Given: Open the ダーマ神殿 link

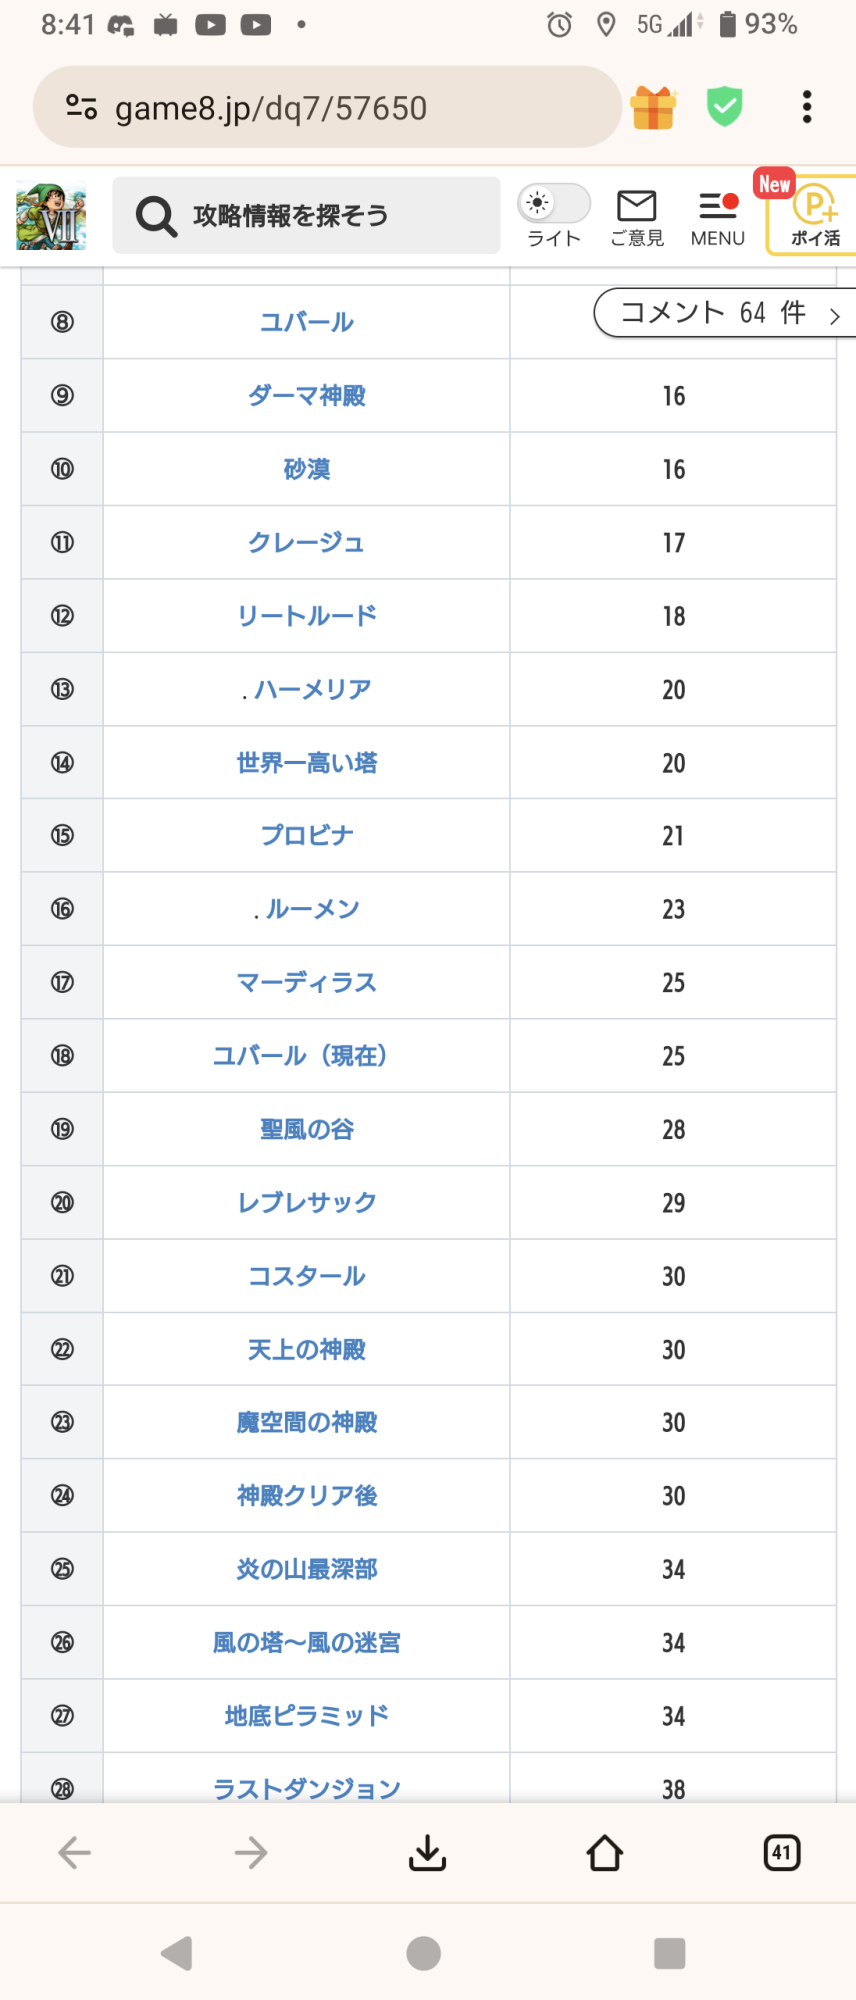Looking at the screenshot, I should point(306,396).
